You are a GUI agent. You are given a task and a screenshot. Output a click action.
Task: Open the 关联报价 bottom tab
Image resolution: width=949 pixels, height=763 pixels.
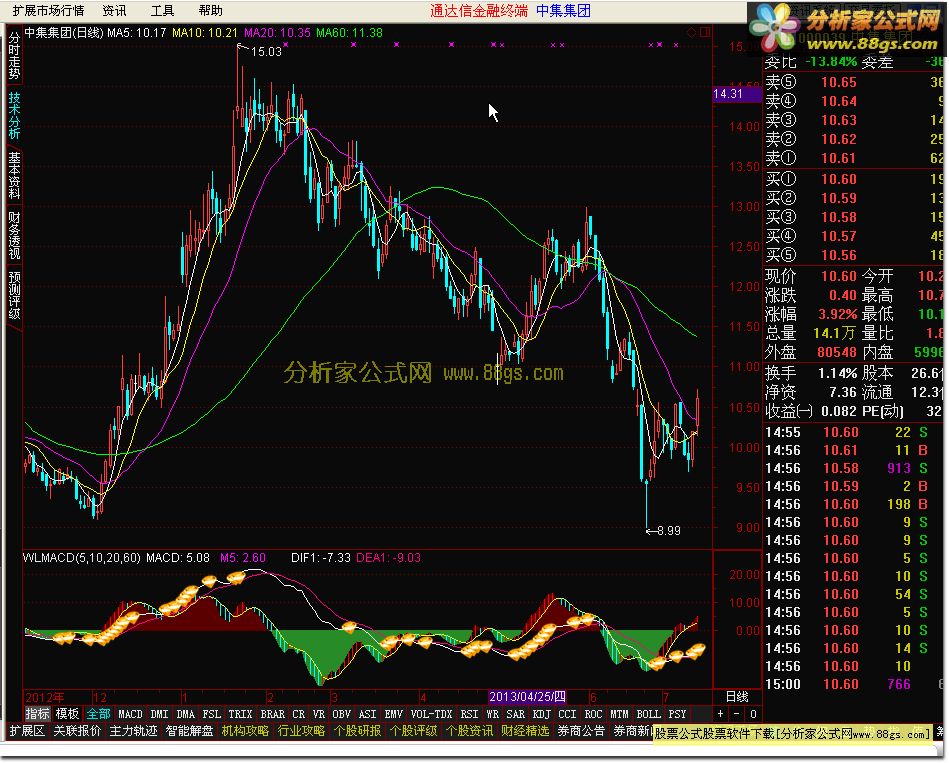[x=77, y=731]
